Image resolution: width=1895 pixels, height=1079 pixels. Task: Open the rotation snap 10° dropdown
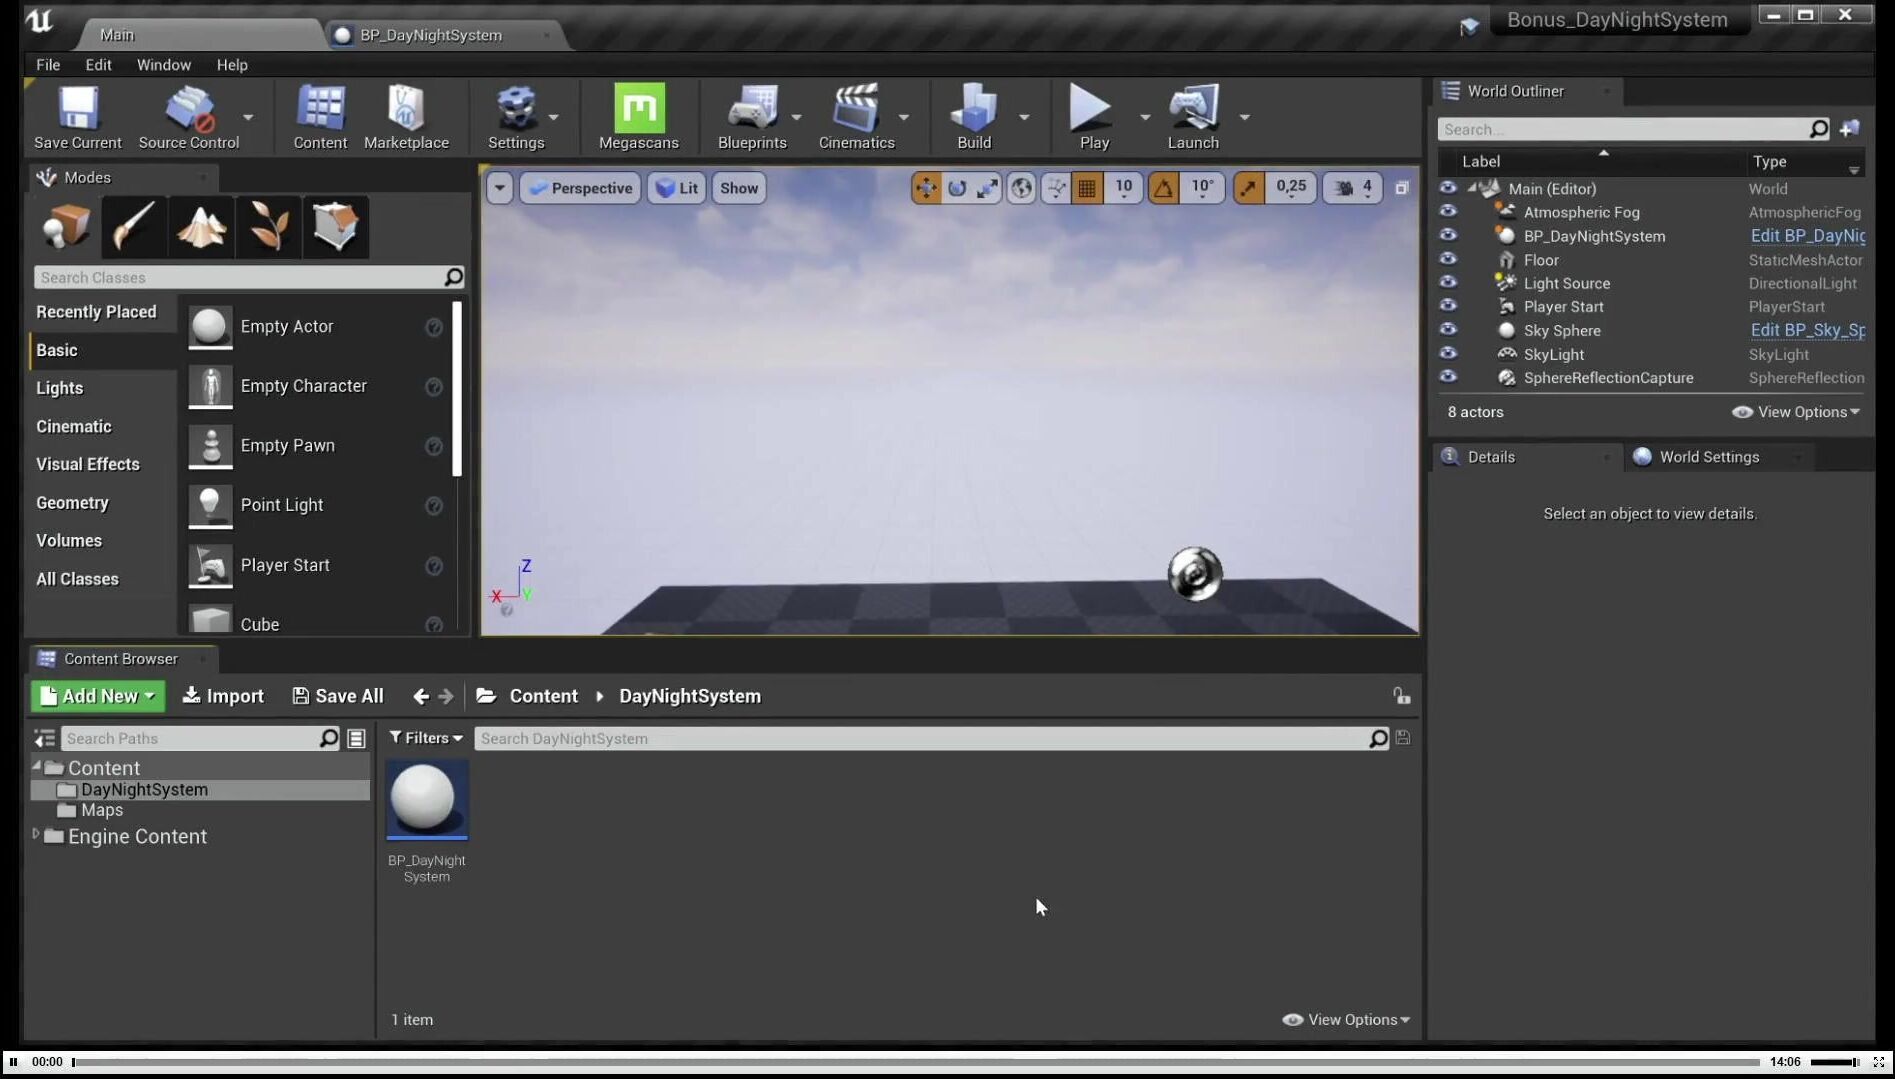coord(1202,188)
